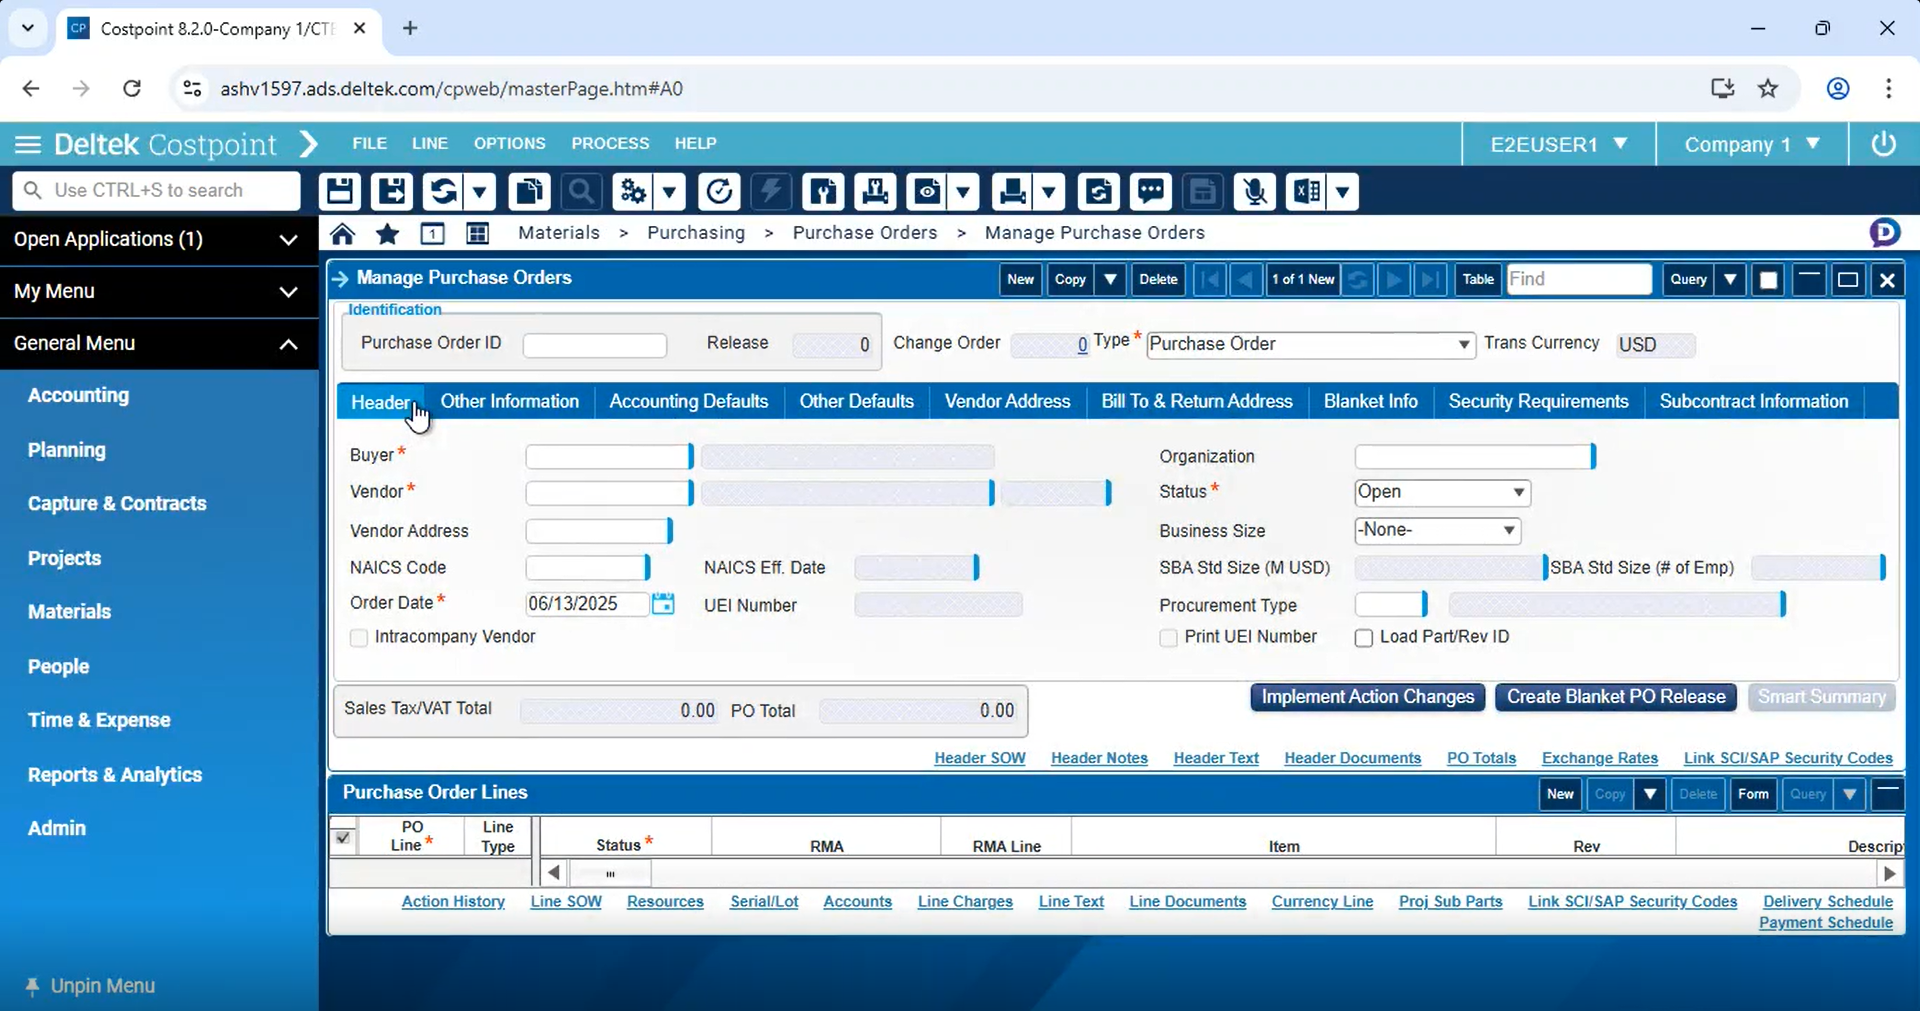Open the chat speech bubble icon

tap(1150, 191)
